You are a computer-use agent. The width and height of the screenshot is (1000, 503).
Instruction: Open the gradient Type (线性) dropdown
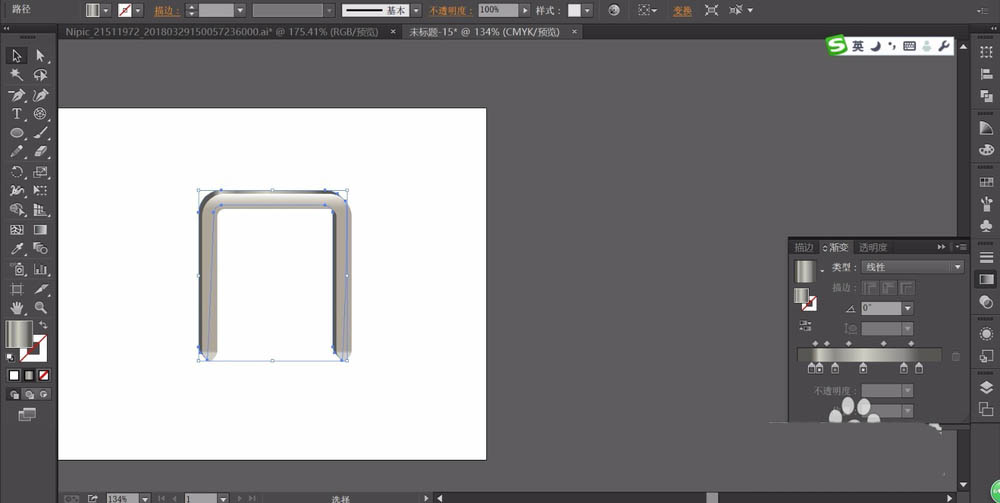coord(912,267)
